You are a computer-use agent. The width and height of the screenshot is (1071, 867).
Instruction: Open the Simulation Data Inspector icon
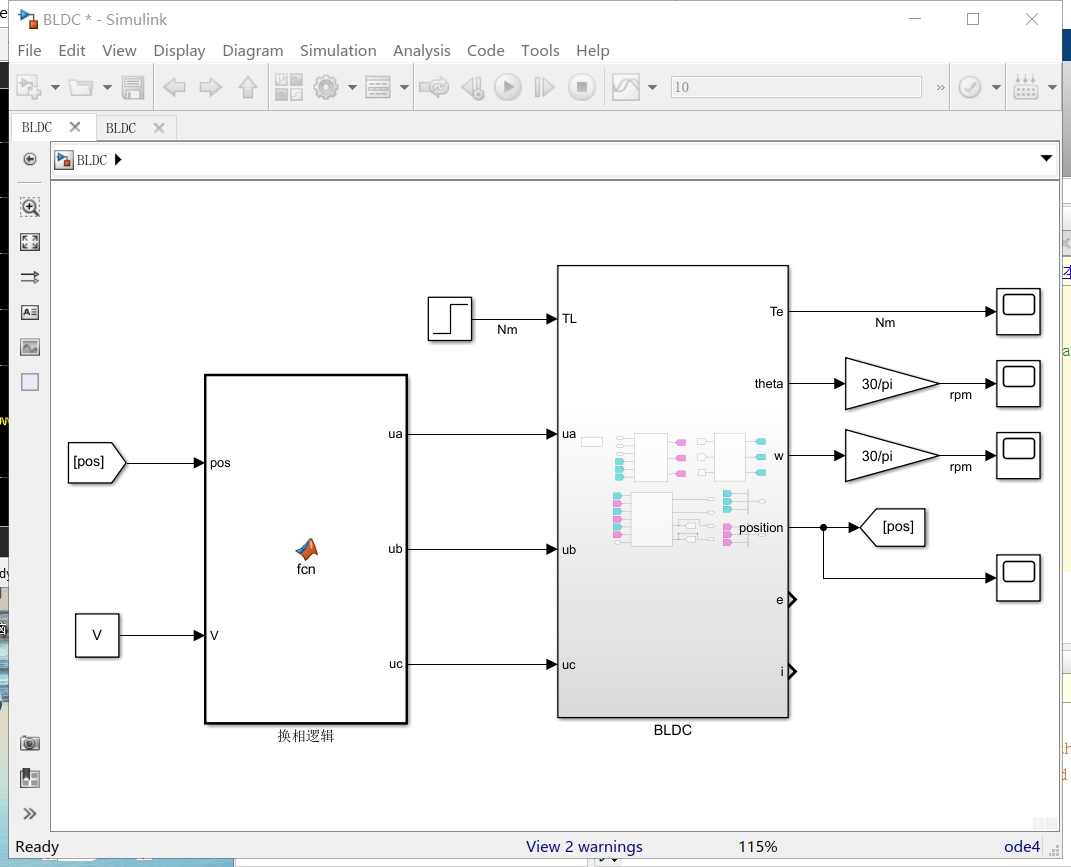pos(626,87)
